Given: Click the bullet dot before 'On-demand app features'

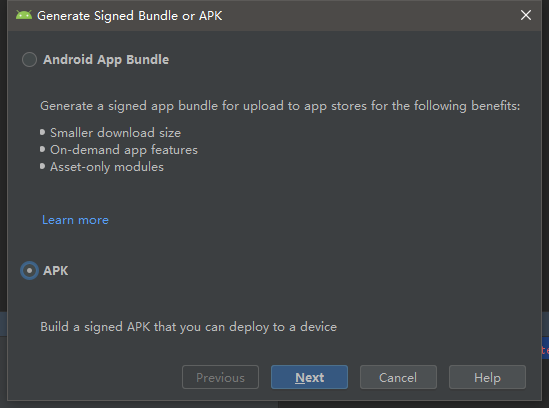Looking at the screenshot, I should tap(42, 149).
